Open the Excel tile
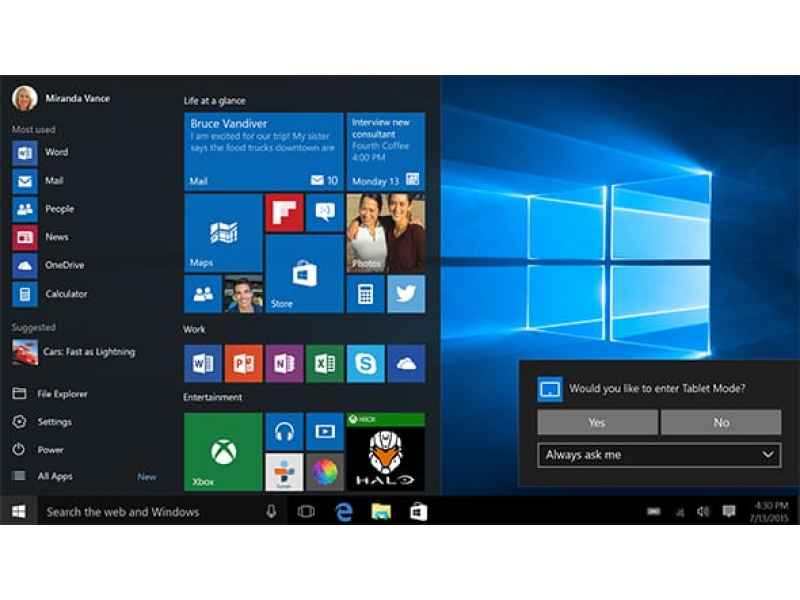Image resolution: width=800 pixels, height=600 pixels. (325, 363)
